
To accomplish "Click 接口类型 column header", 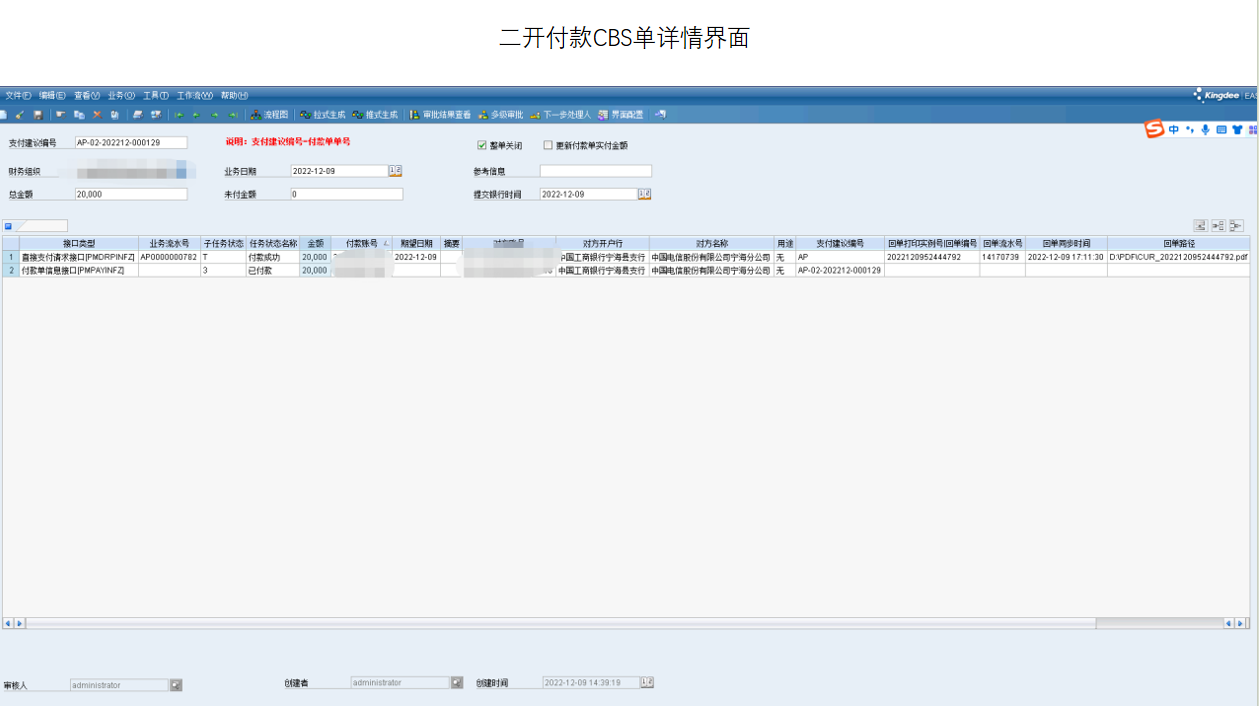I will [79, 243].
